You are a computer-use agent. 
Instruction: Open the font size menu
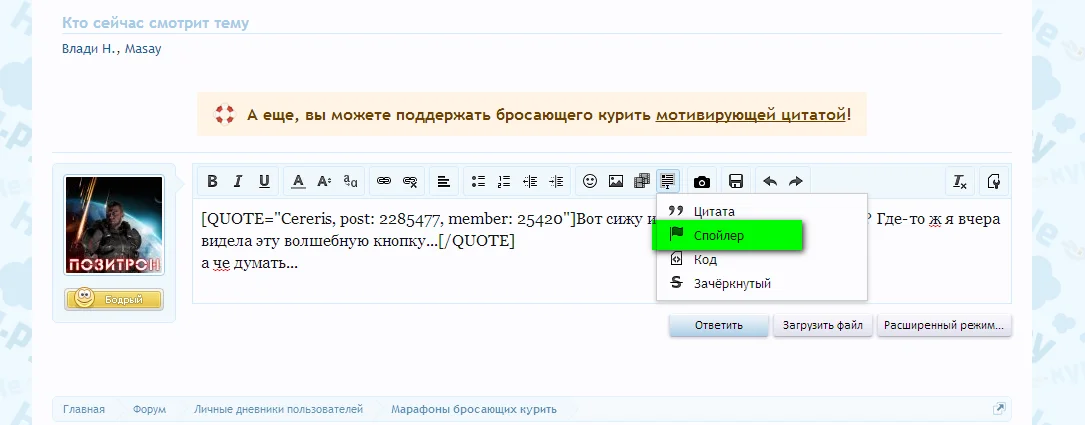(324, 181)
